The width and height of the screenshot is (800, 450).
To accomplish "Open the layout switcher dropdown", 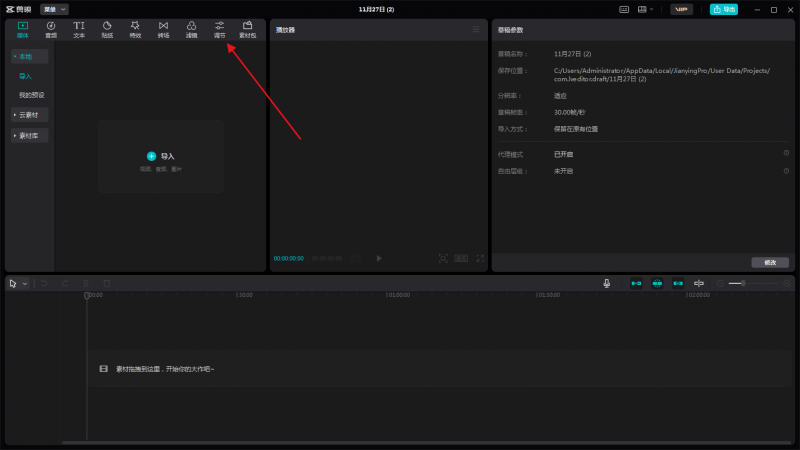I will pyautogui.click(x=645, y=9).
